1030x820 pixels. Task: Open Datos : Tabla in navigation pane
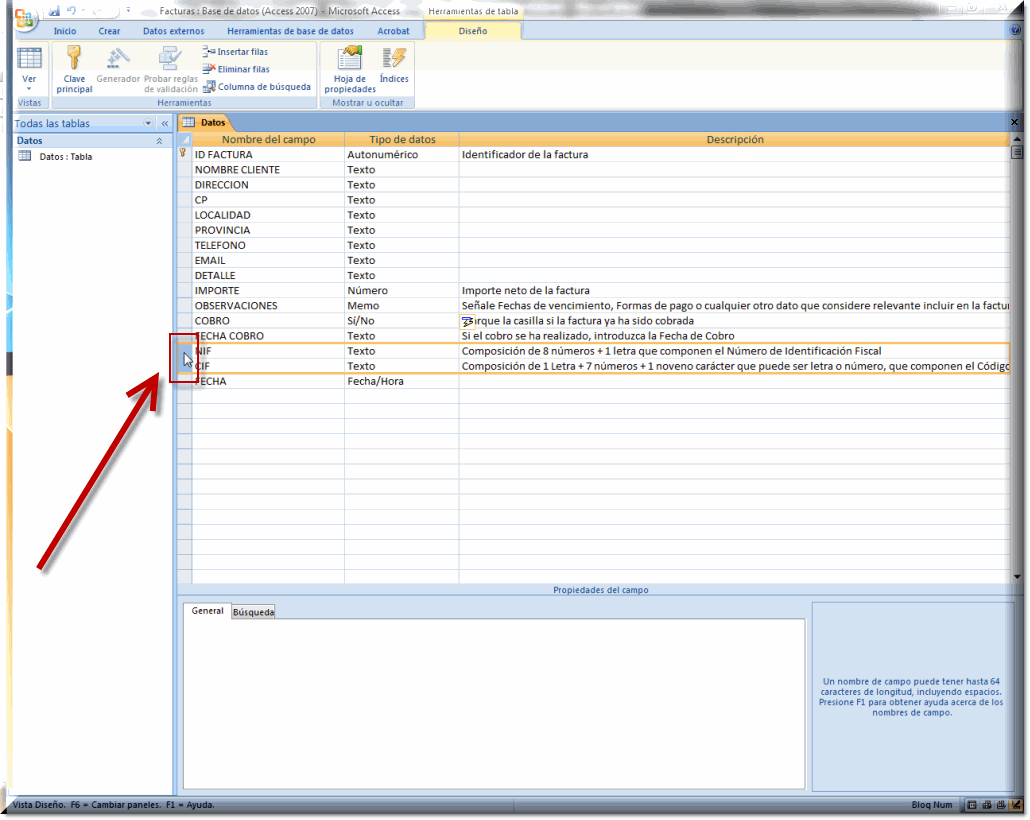click(65, 157)
